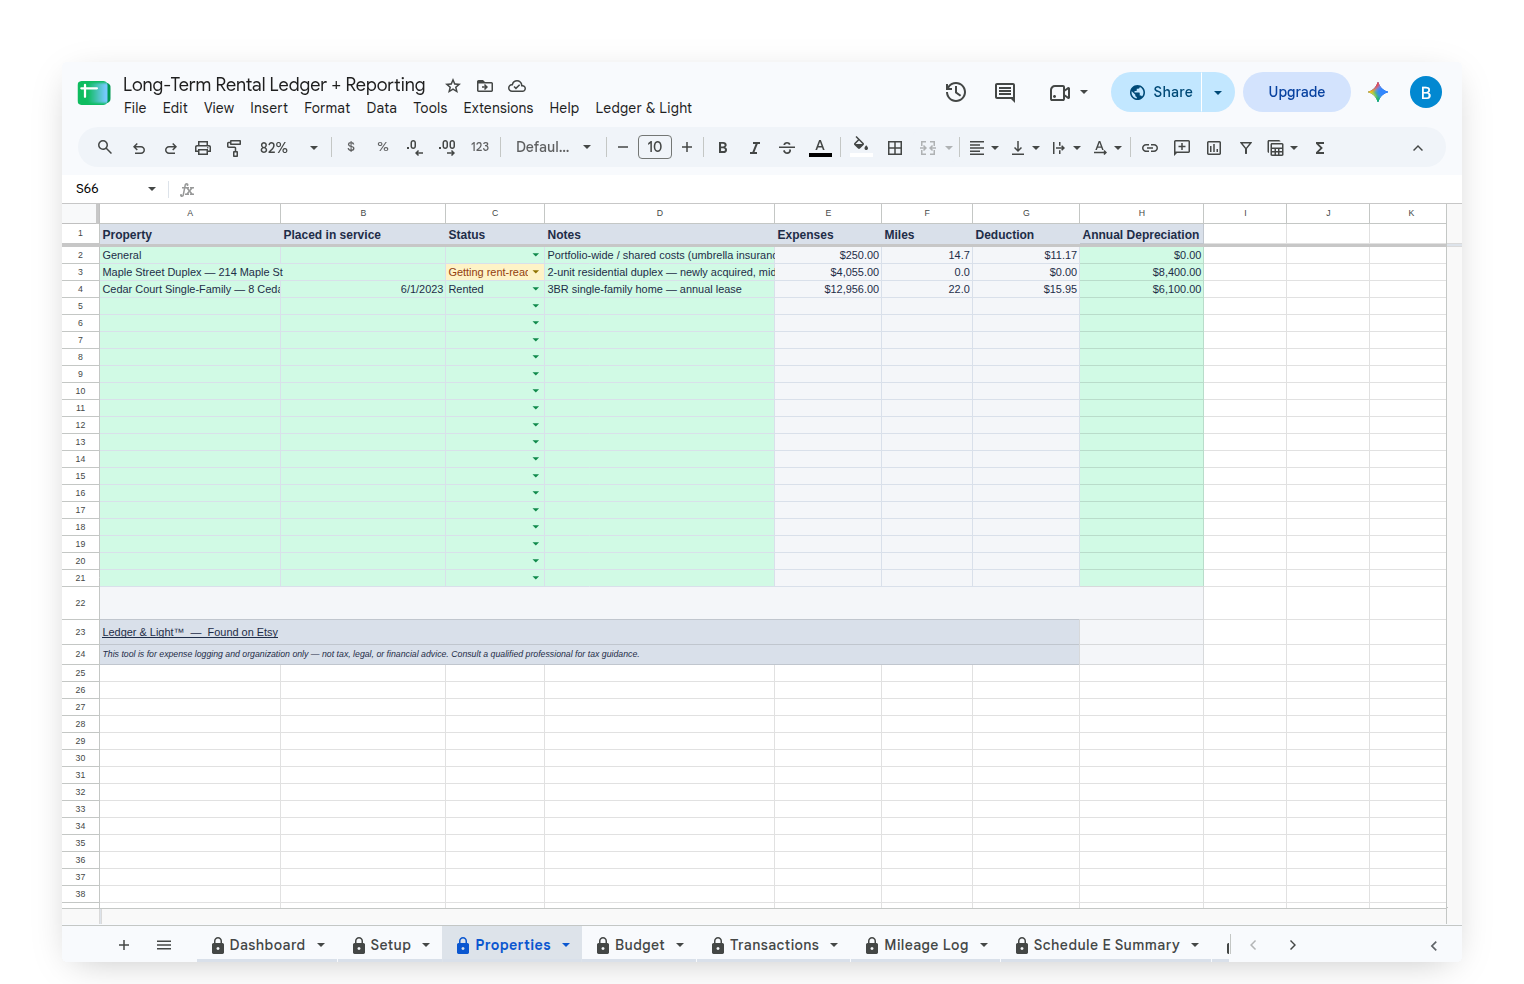Click the Upgrade button
The width and height of the screenshot is (1524, 984).
(x=1297, y=92)
